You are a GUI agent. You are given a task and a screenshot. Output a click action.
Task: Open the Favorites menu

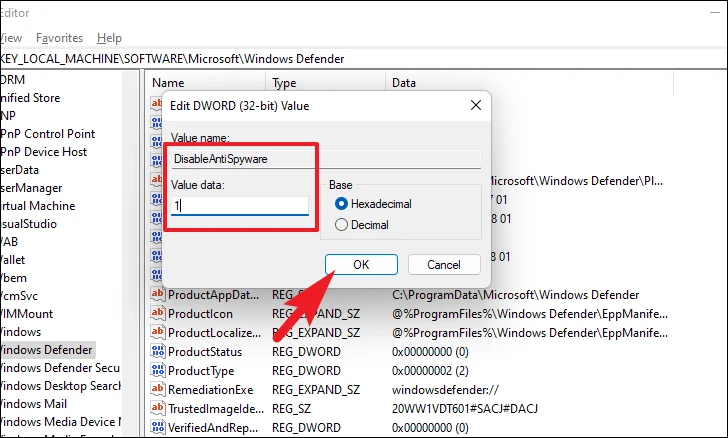click(x=59, y=38)
